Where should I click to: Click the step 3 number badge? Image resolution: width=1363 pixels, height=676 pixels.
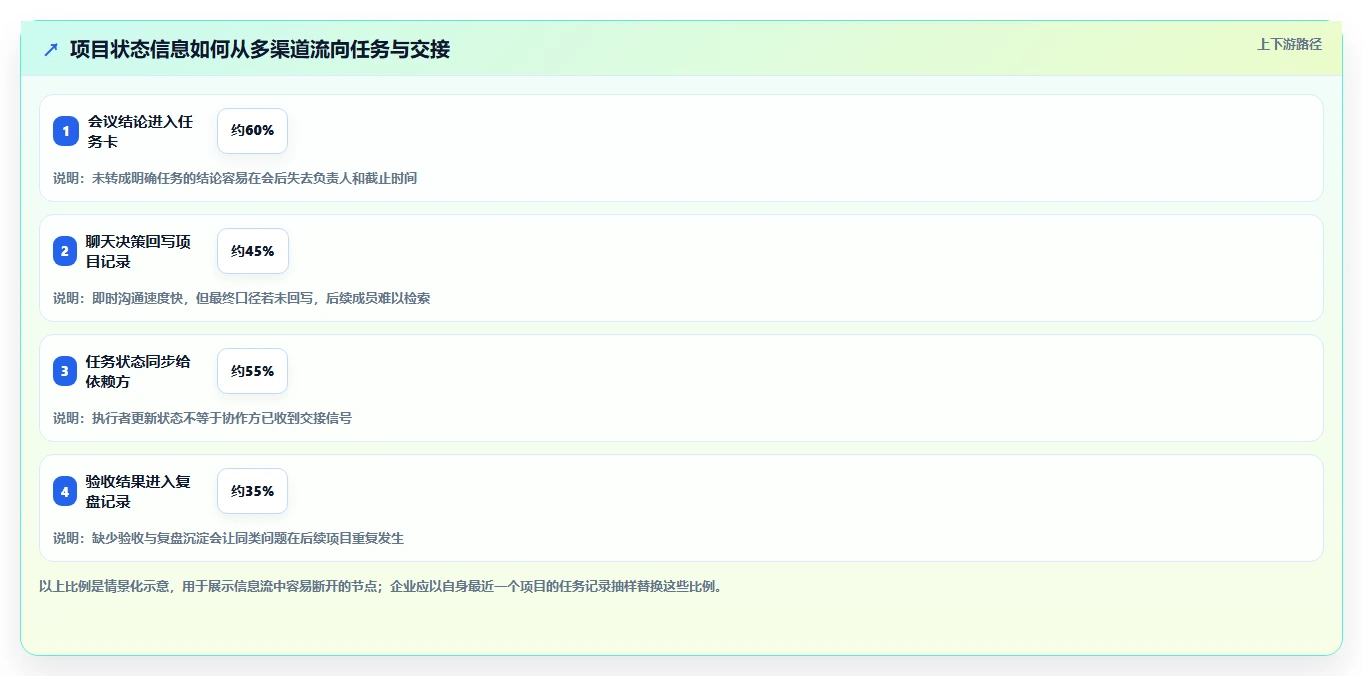click(x=65, y=371)
